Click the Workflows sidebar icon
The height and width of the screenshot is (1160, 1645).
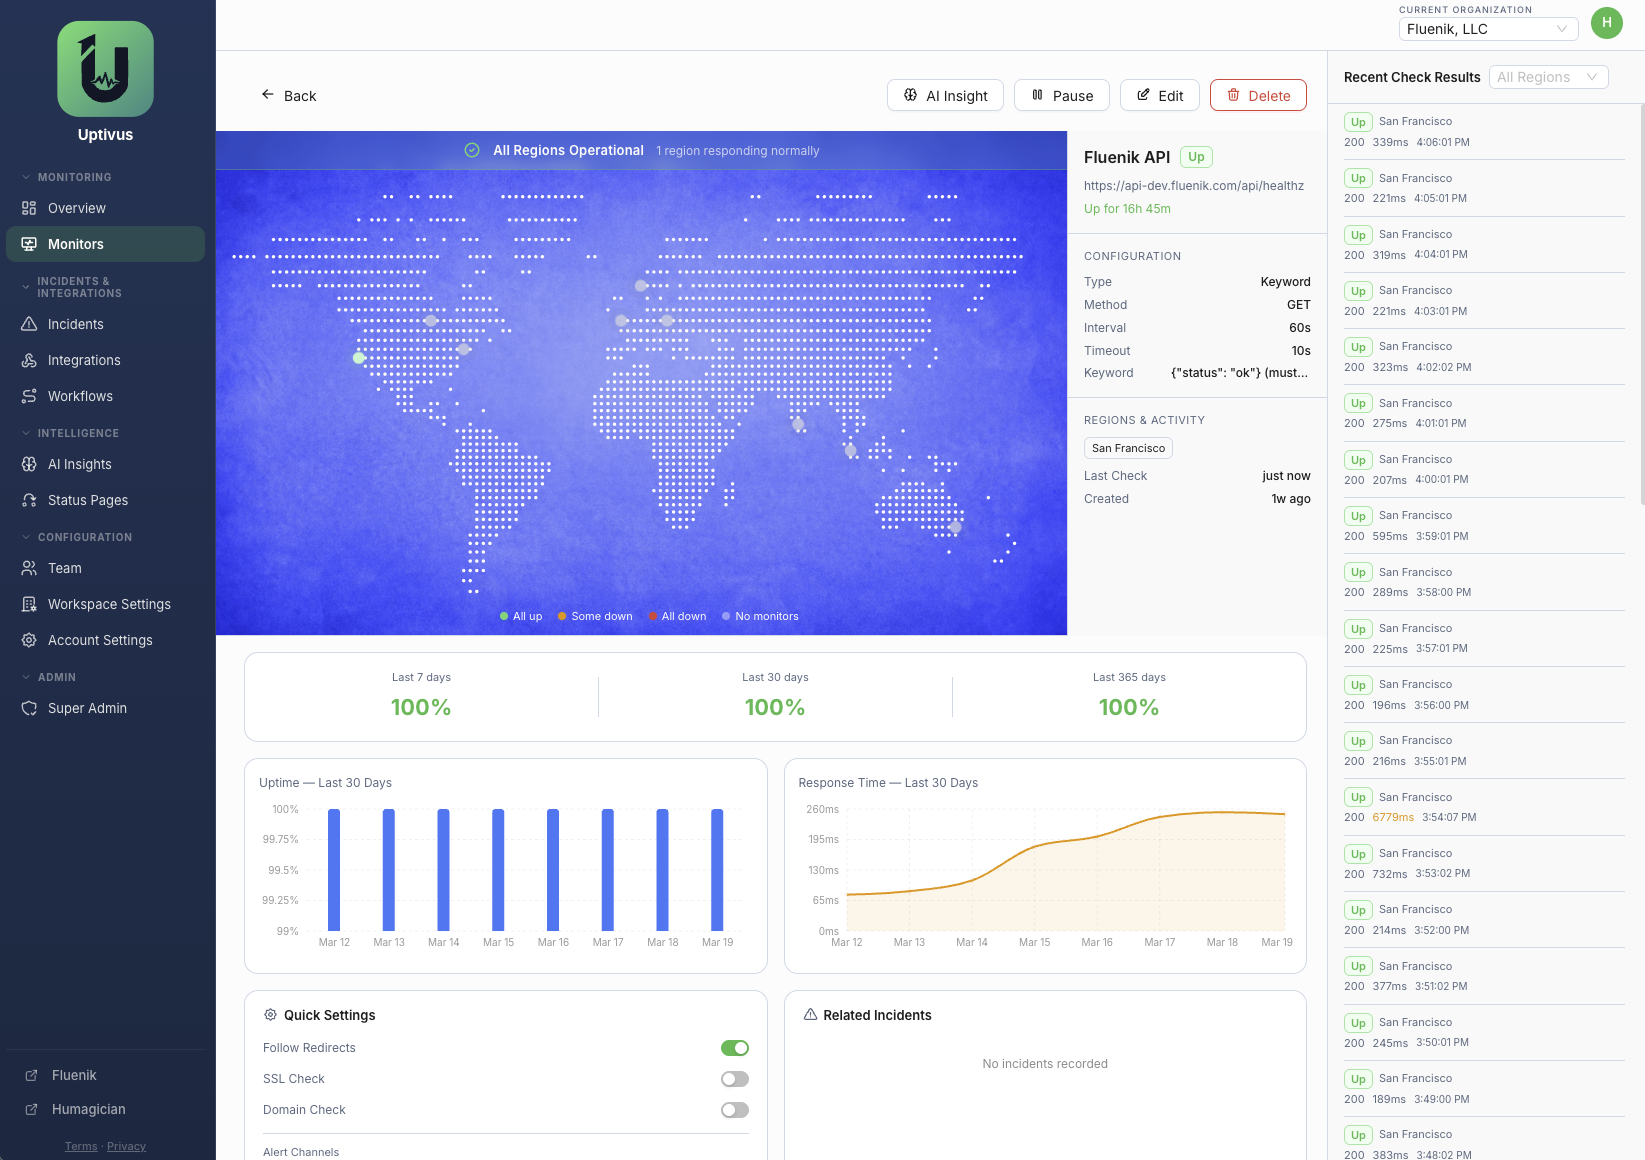29,396
